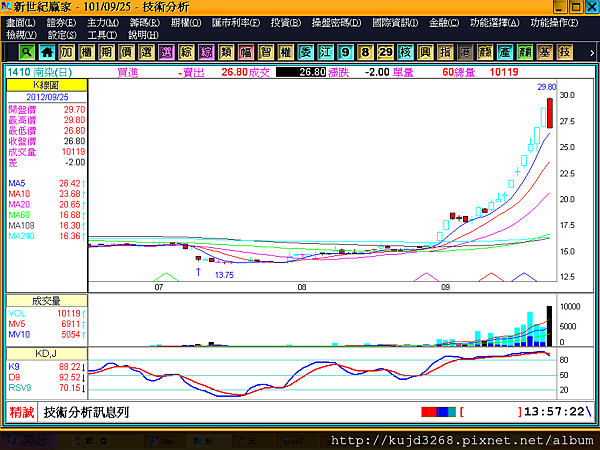Image resolution: width=600 pixels, height=450 pixels.
Task: Open the 期權(O) menu
Action: click(x=186, y=23)
